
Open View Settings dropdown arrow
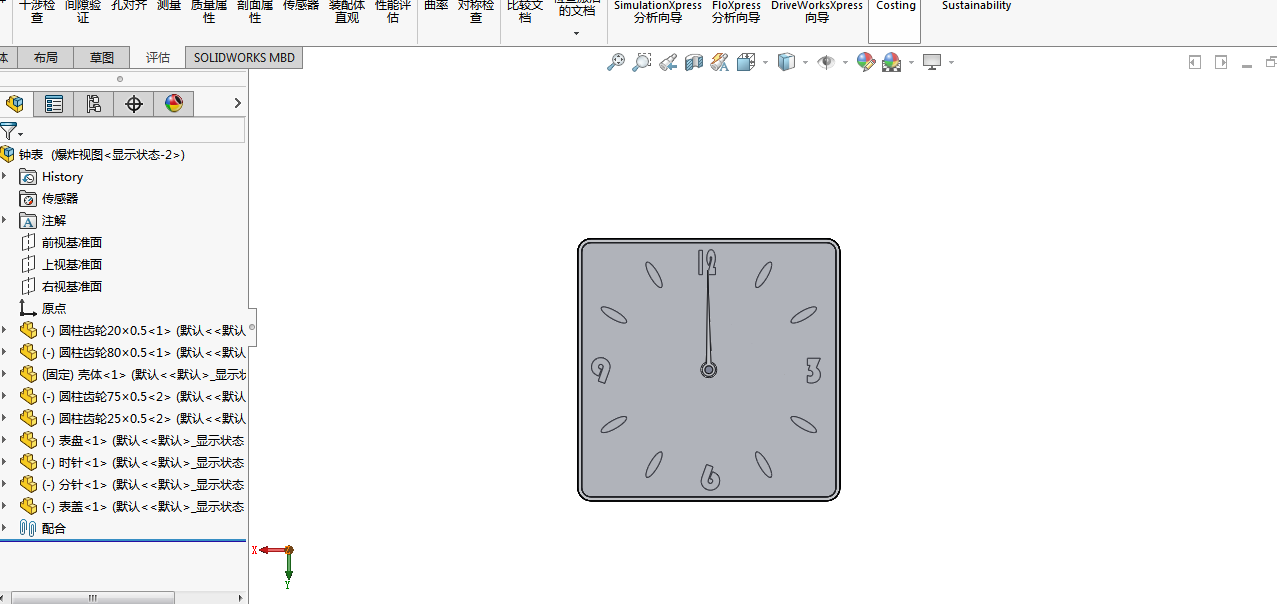951,62
